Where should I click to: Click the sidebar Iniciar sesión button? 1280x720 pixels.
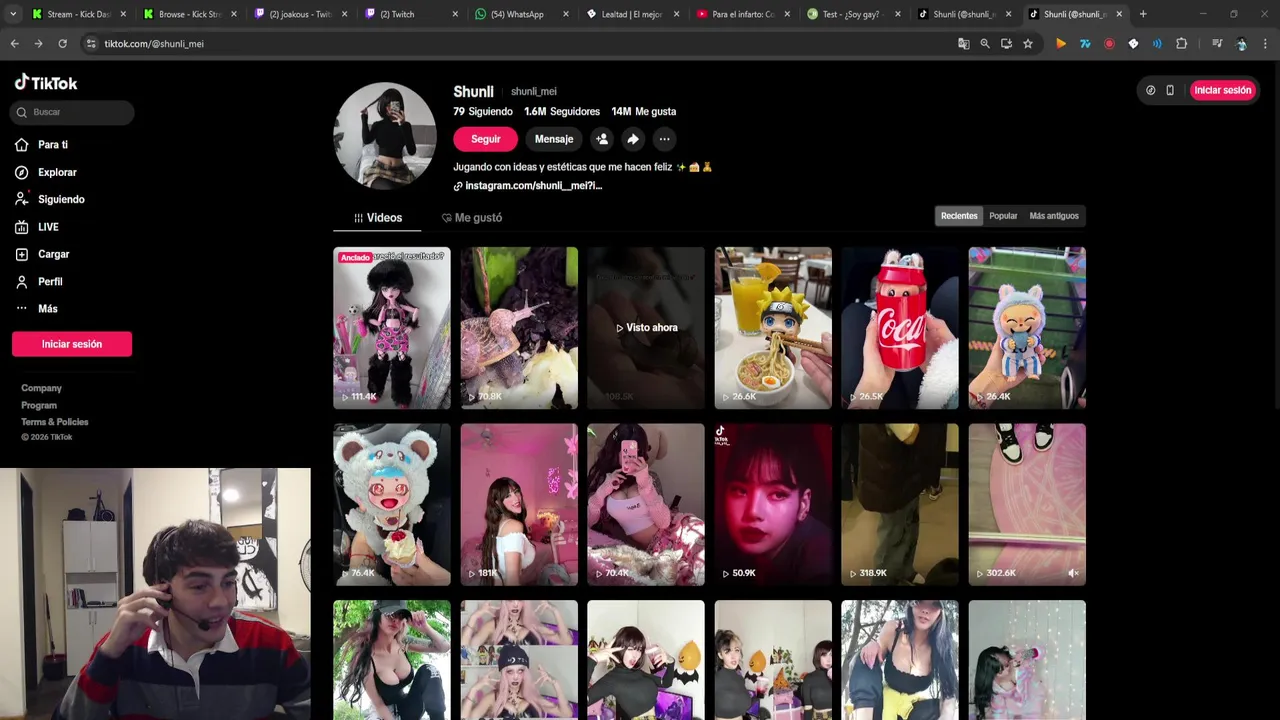pyautogui.click(x=72, y=344)
